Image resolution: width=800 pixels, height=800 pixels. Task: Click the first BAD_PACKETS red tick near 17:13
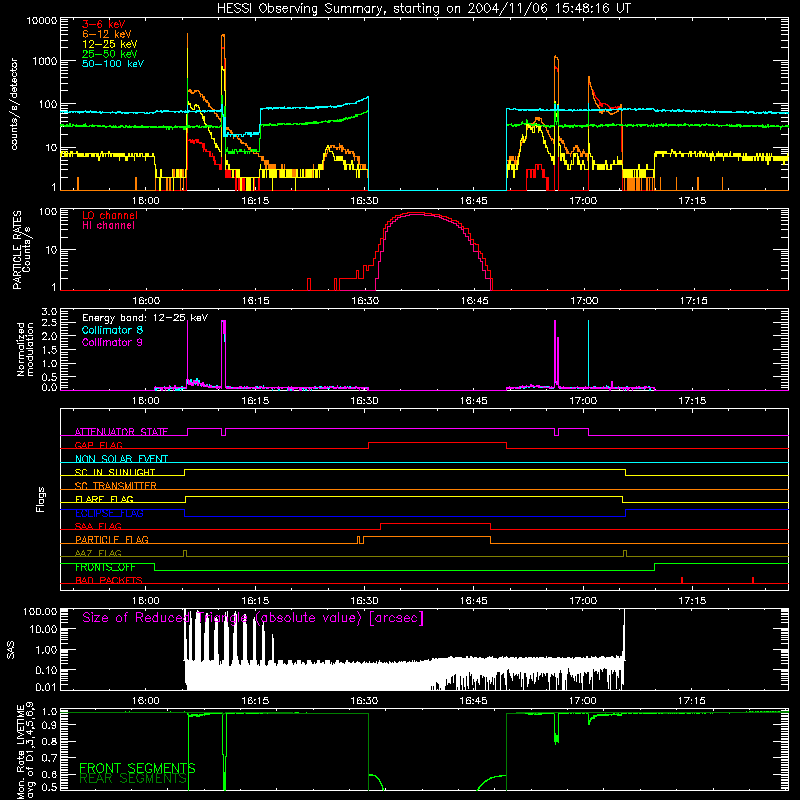pyautogui.click(x=682, y=580)
